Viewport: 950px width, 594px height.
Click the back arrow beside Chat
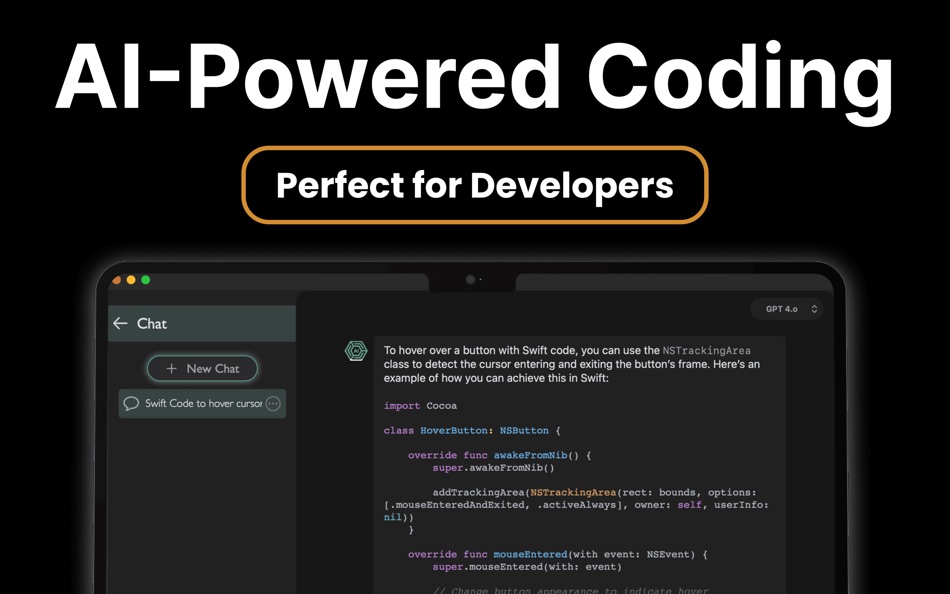coord(120,324)
